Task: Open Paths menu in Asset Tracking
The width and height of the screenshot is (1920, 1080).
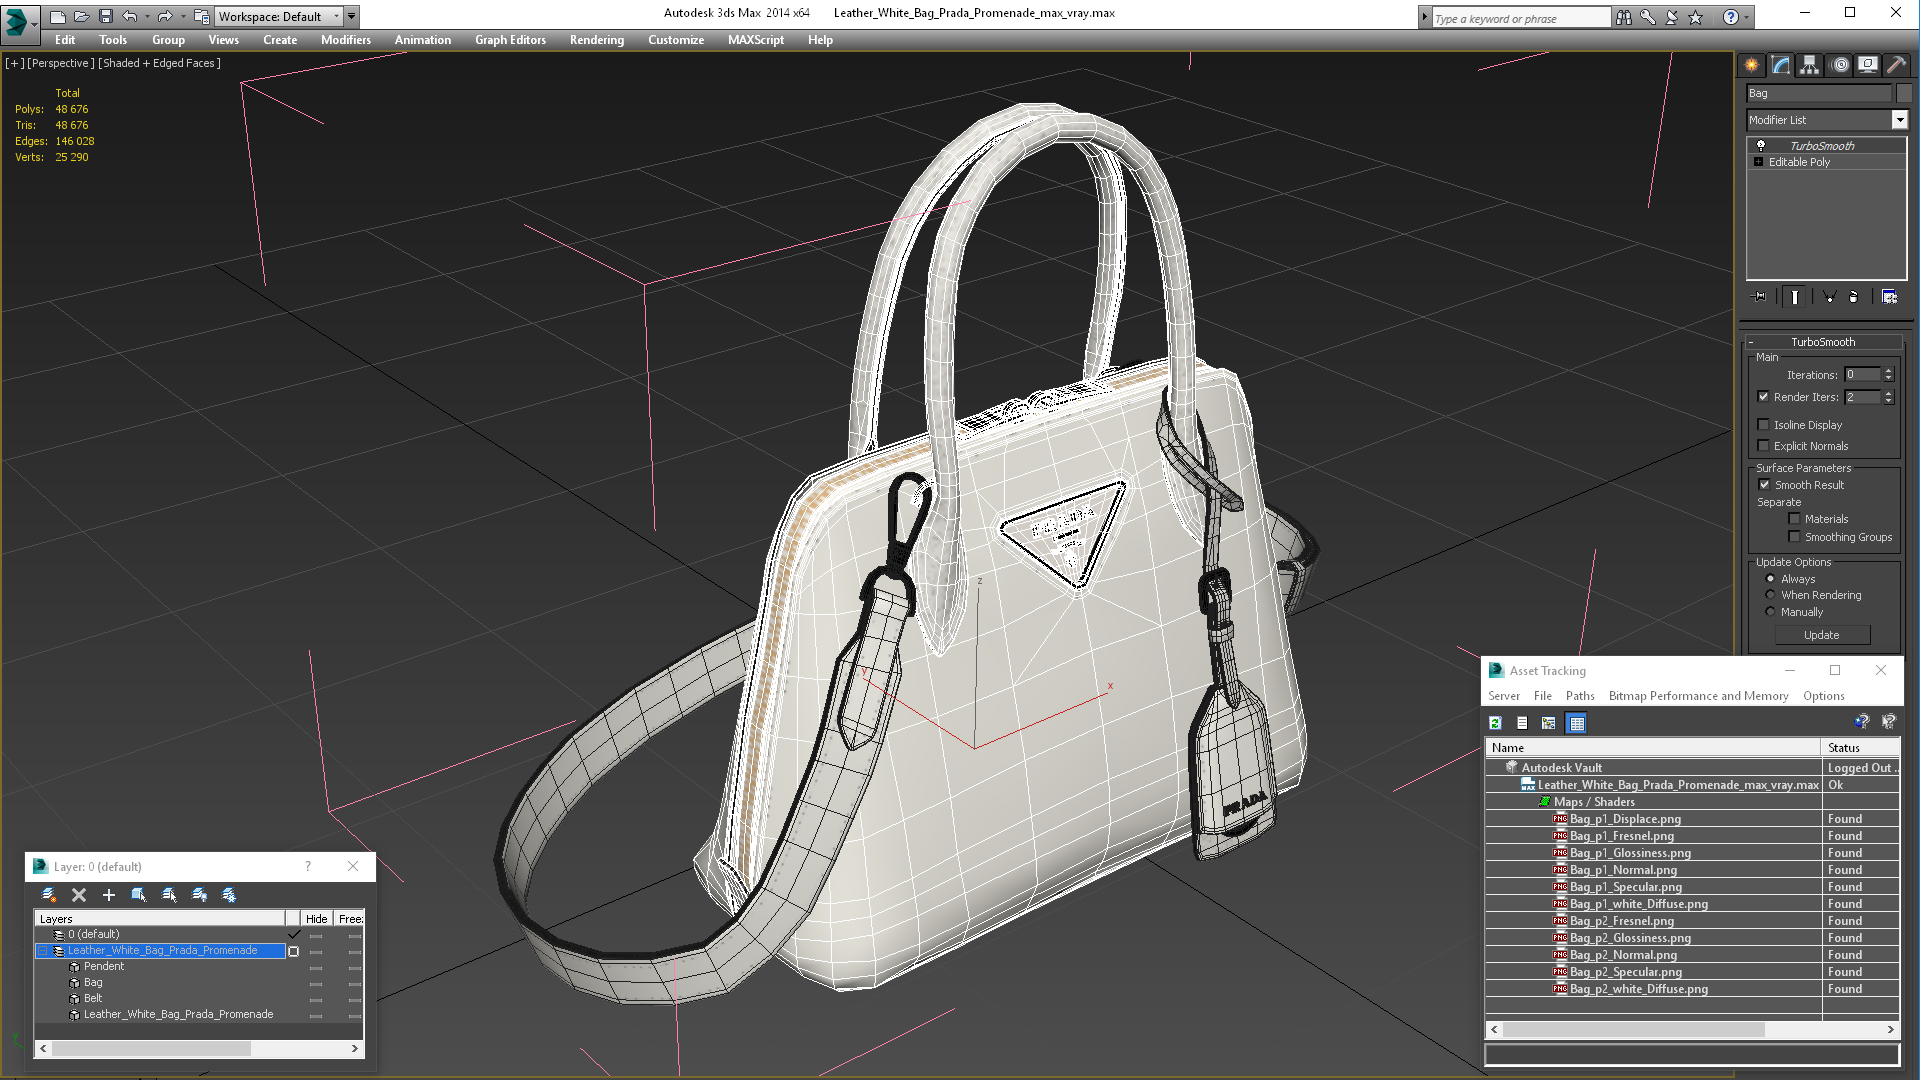Action: click(x=1580, y=696)
